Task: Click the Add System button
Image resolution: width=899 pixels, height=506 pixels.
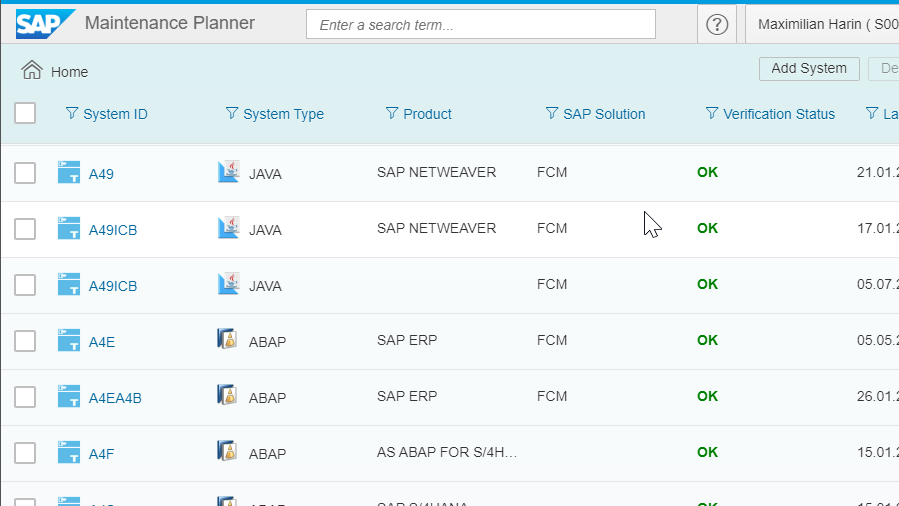Action: coord(809,69)
